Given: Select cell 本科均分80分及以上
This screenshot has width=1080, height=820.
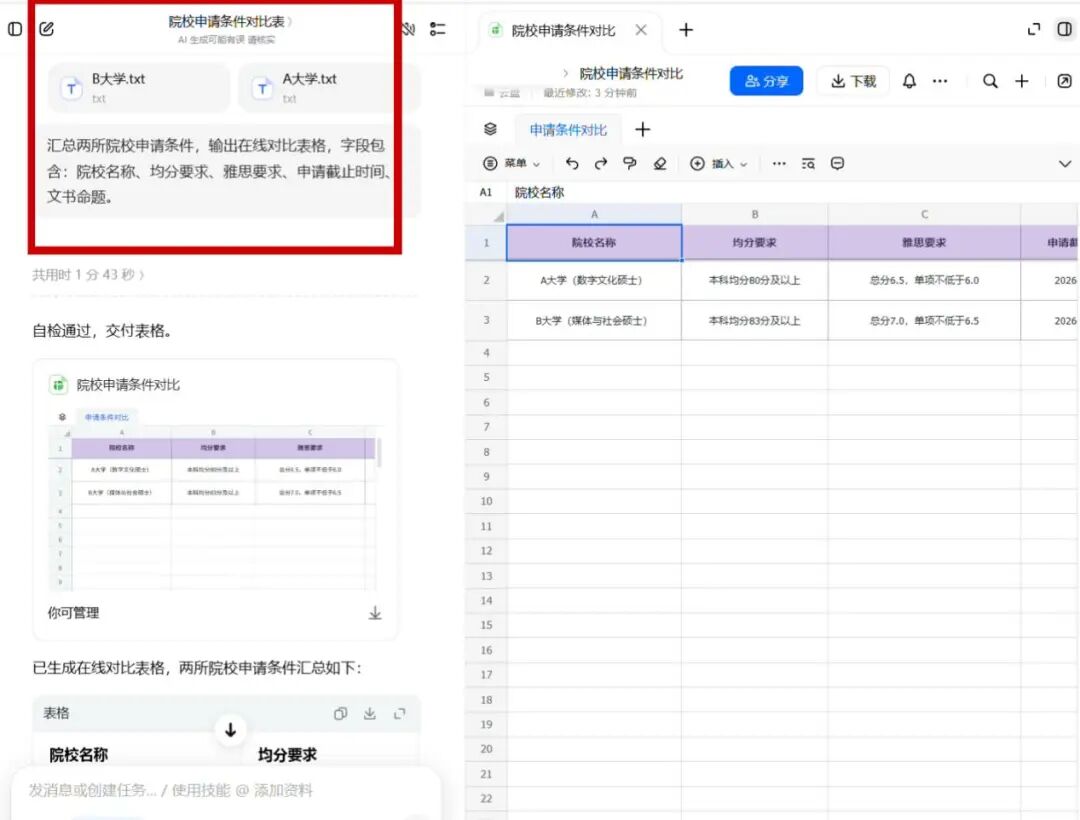Looking at the screenshot, I should 755,280.
